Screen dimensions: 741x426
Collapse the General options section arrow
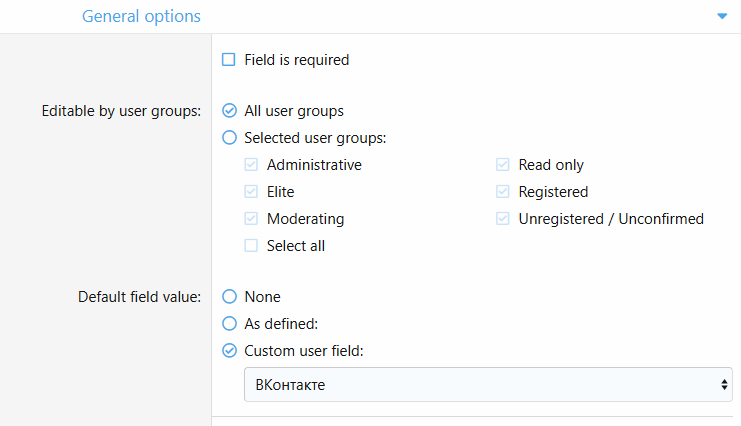pyautogui.click(x=722, y=17)
